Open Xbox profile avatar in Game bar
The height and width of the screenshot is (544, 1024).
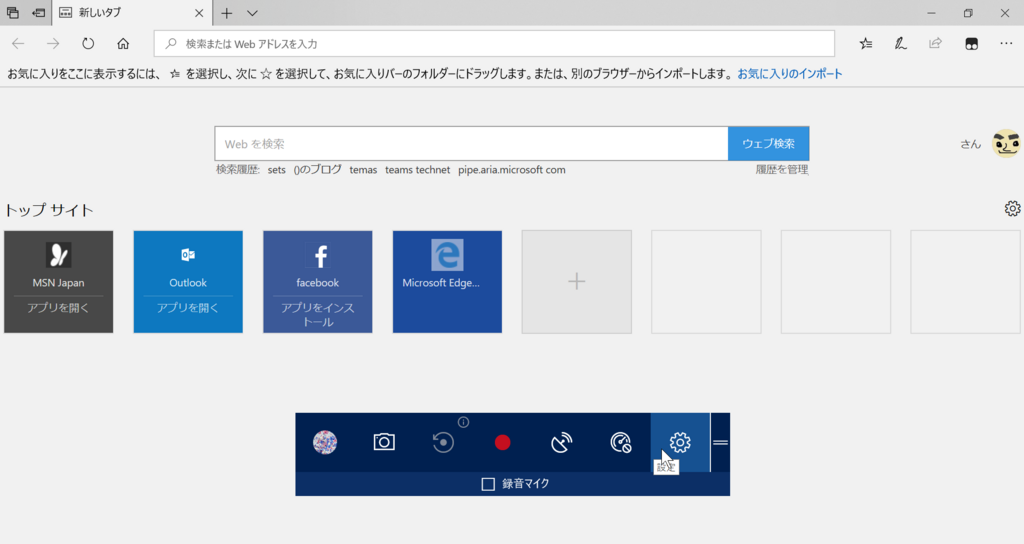325,442
